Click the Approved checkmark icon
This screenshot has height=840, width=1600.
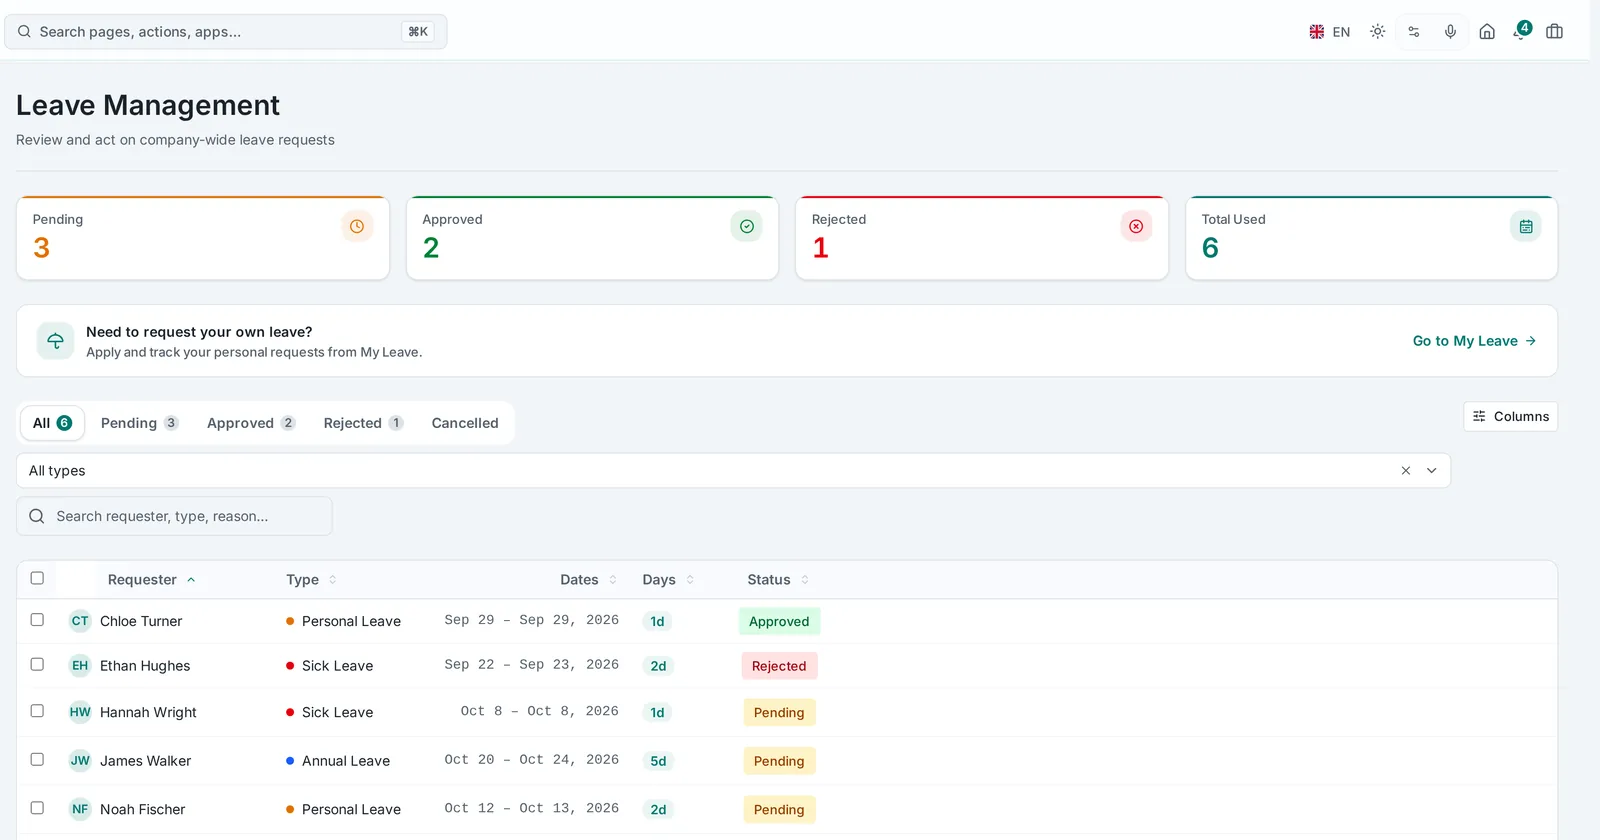(x=747, y=226)
